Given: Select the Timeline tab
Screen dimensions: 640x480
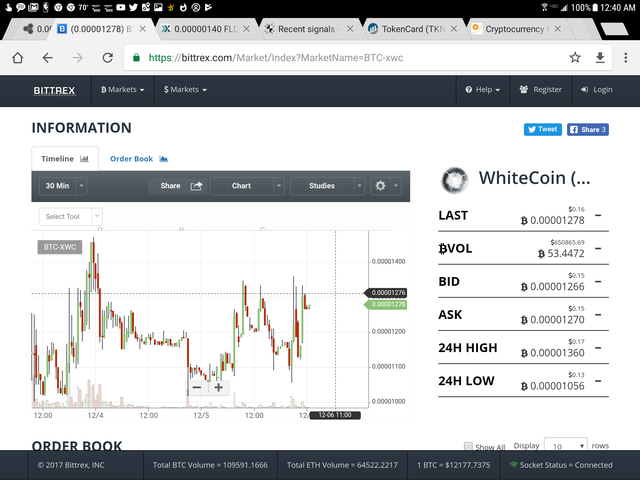Looking at the screenshot, I should point(65,159).
